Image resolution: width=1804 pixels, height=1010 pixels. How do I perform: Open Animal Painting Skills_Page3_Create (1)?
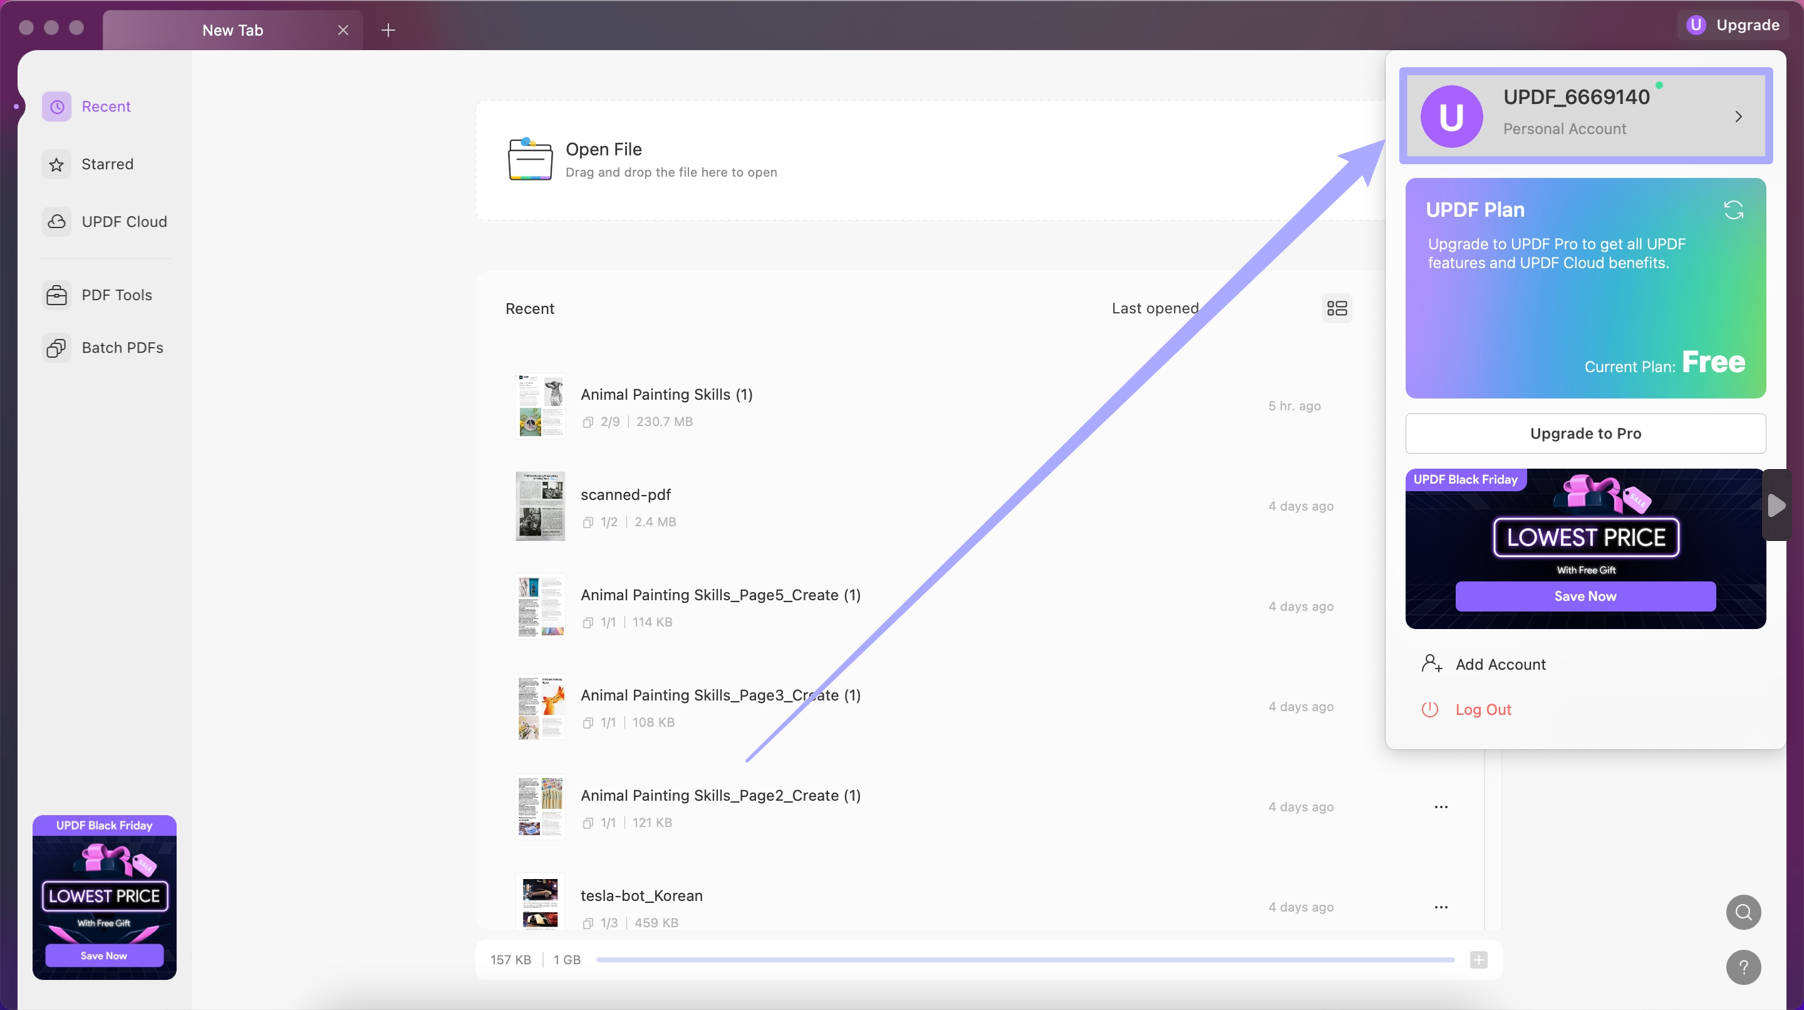tap(720, 695)
